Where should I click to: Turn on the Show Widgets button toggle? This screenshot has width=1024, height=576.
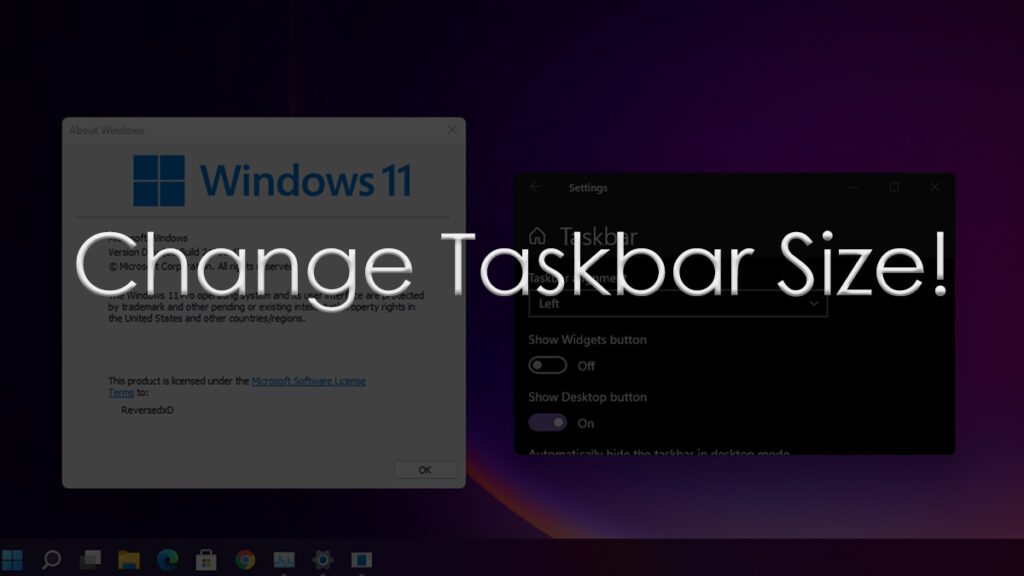coord(548,365)
